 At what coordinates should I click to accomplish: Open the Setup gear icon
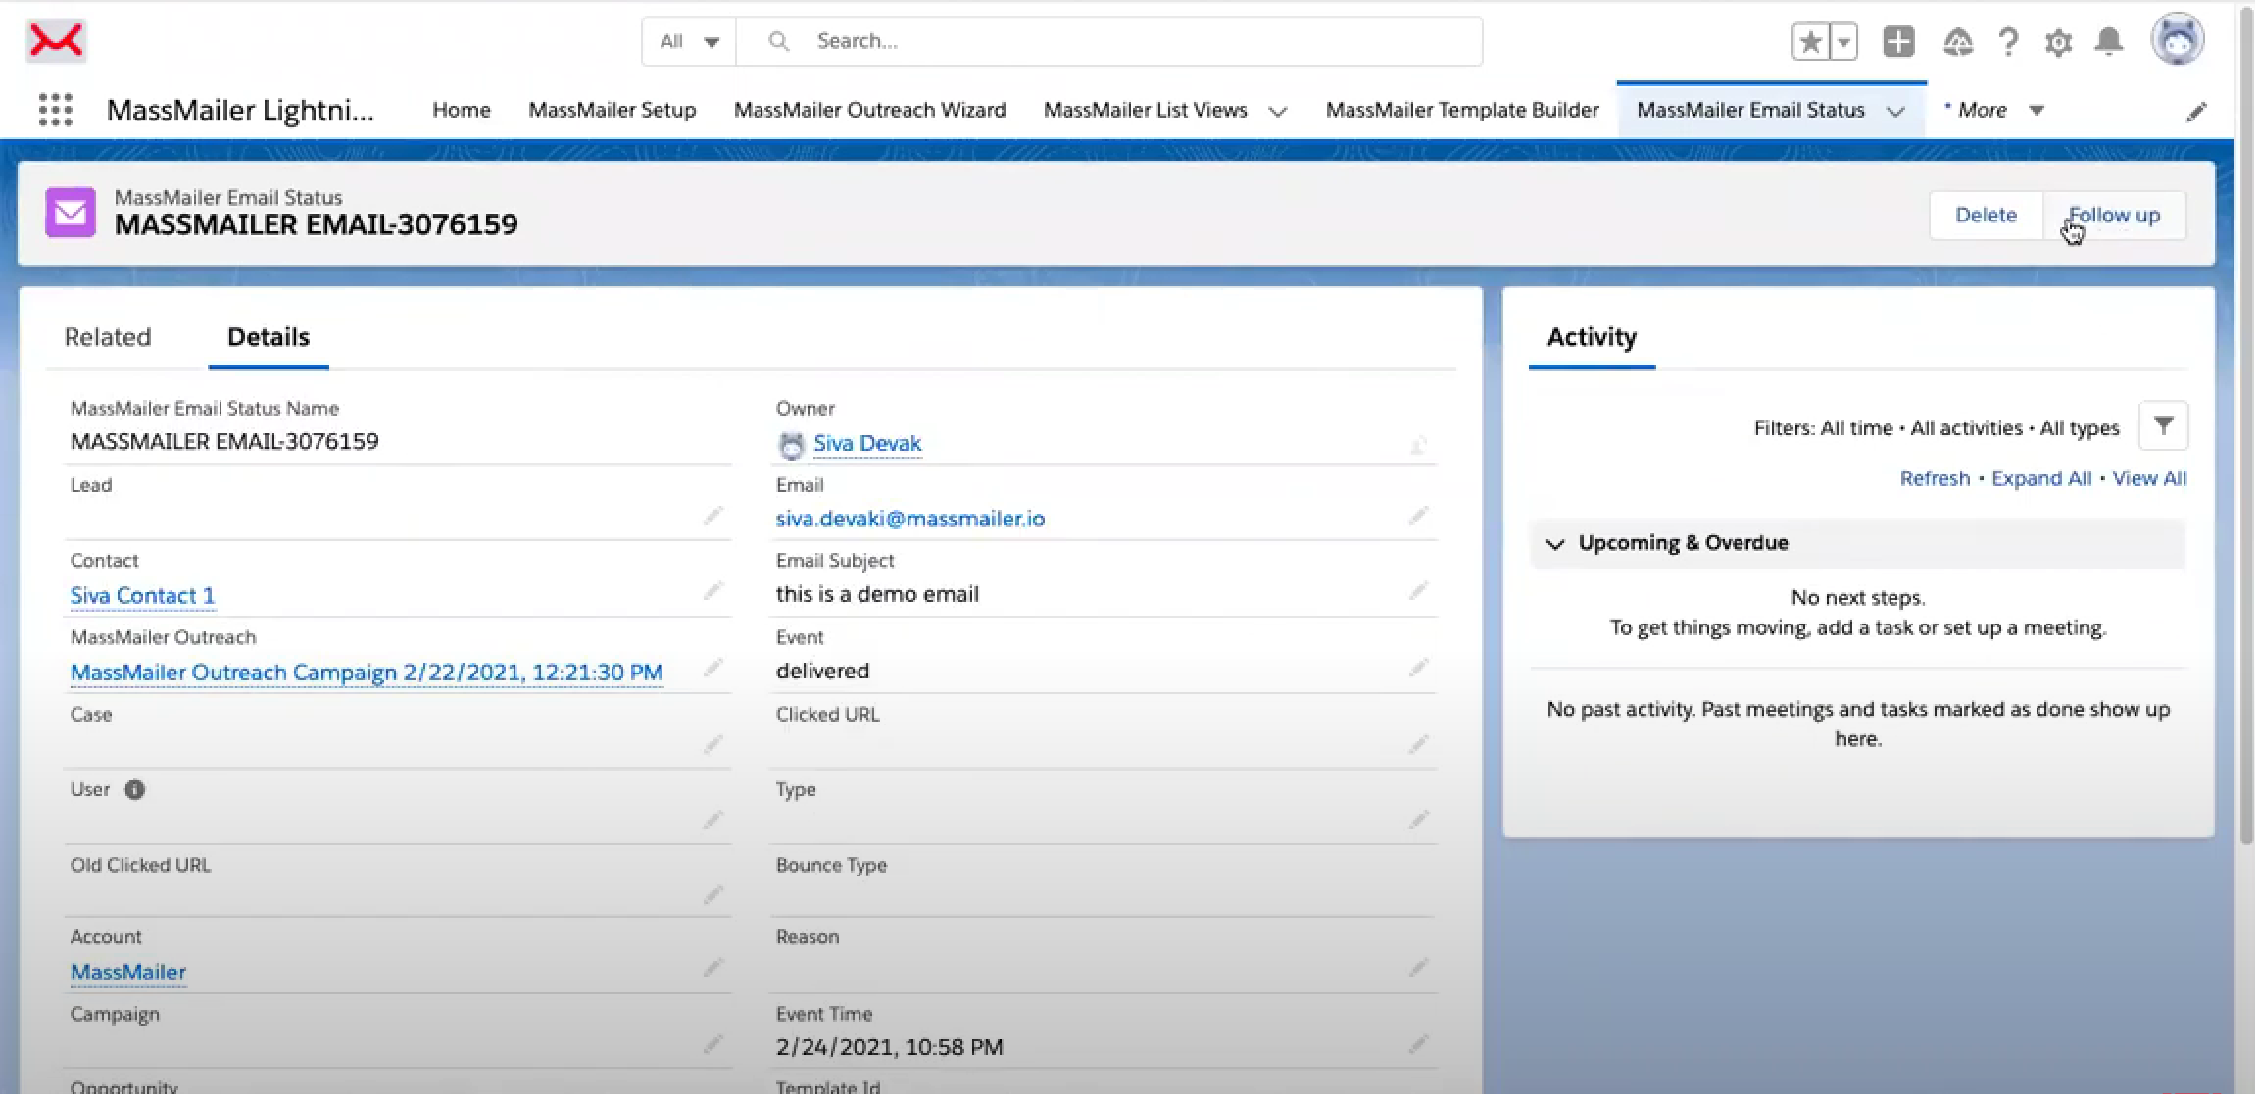click(2058, 42)
